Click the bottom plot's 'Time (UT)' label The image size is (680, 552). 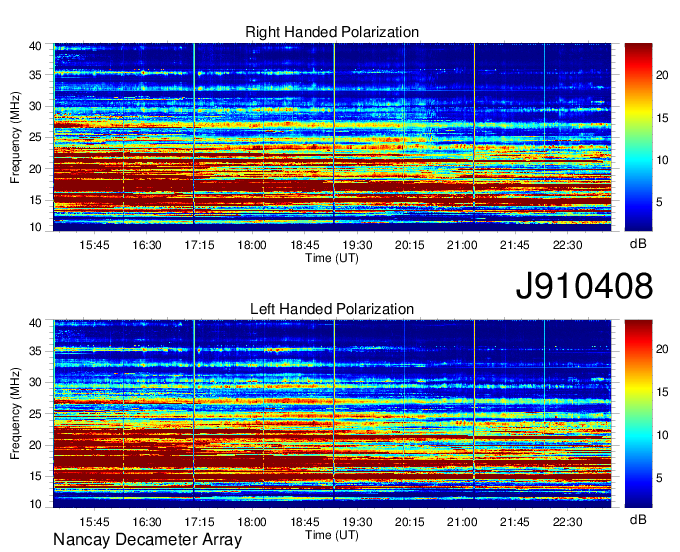pyautogui.click(x=332, y=535)
